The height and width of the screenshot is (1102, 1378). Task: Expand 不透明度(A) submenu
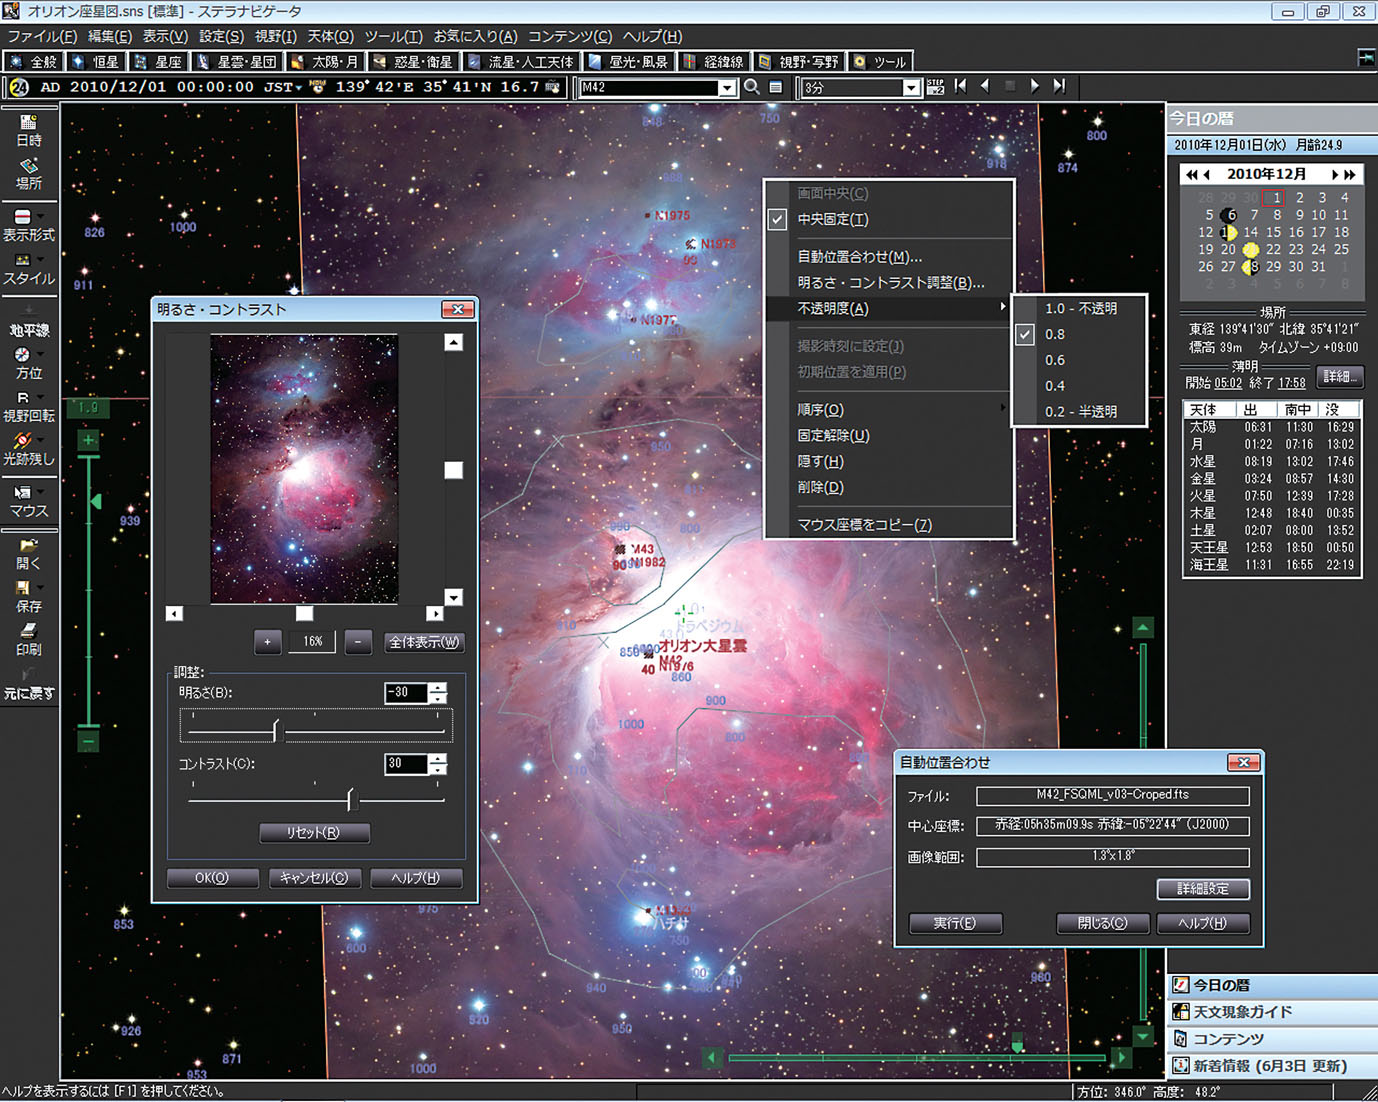point(890,308)
